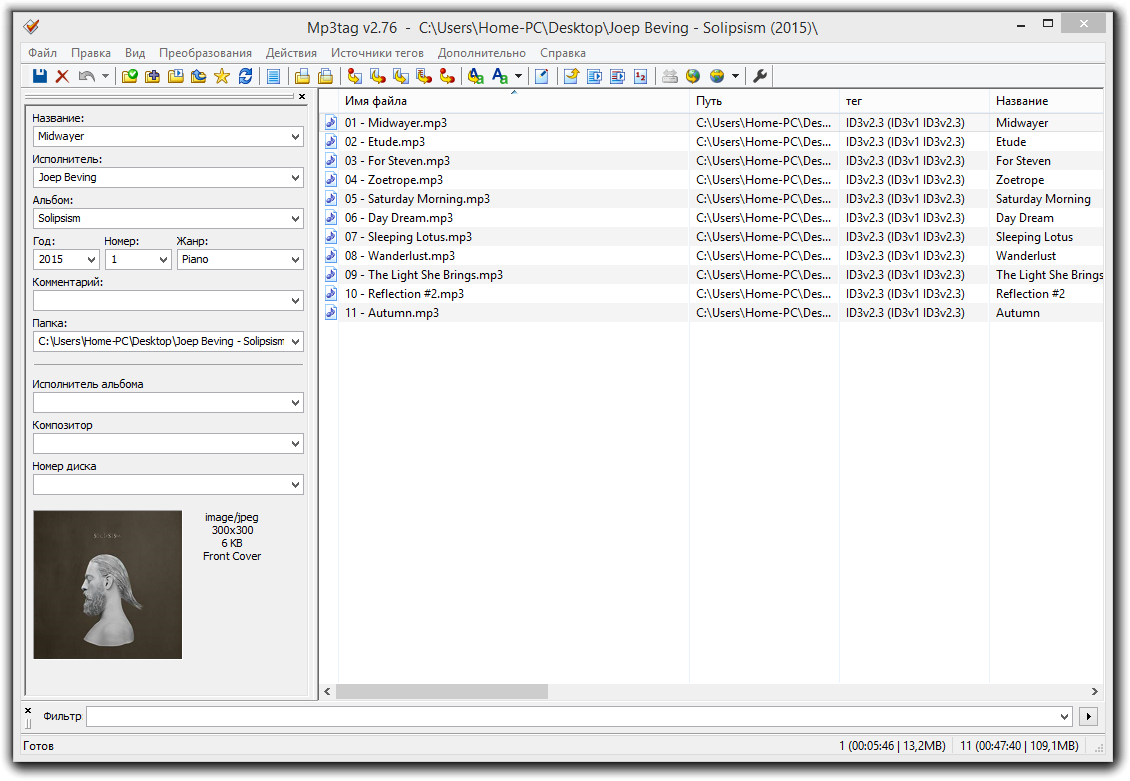Open options with the wrench icon
The image size is (1130, 781).
(x=760, y=76)
